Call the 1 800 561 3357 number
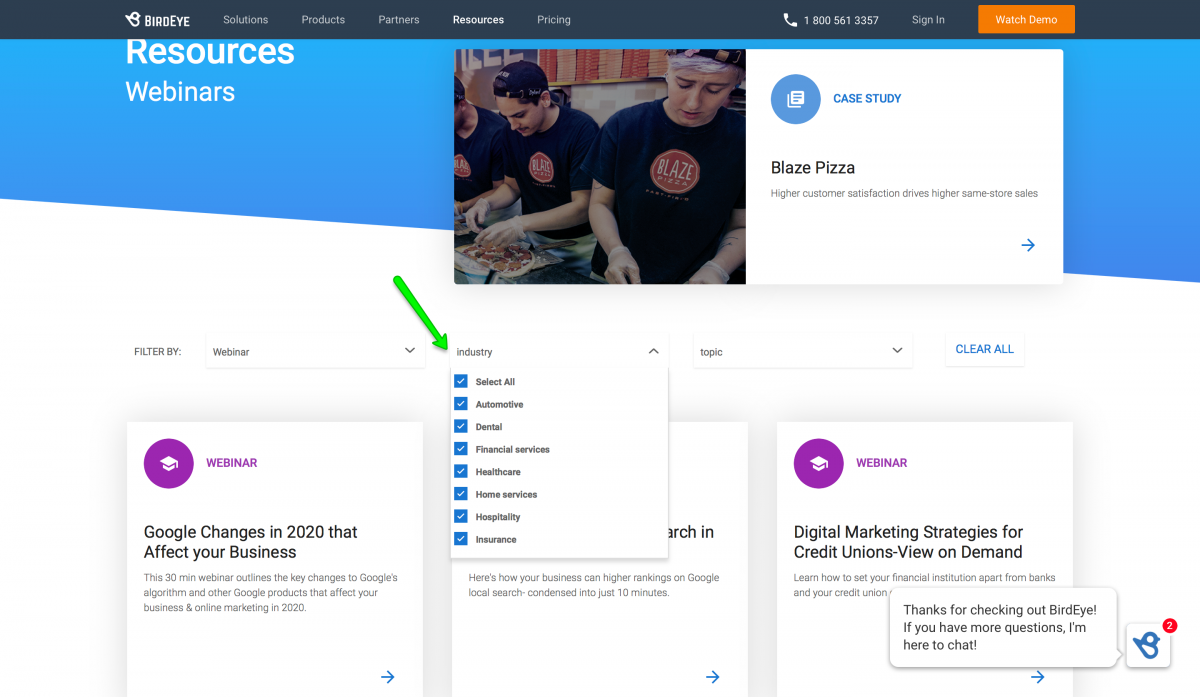 tap(841, 20)
